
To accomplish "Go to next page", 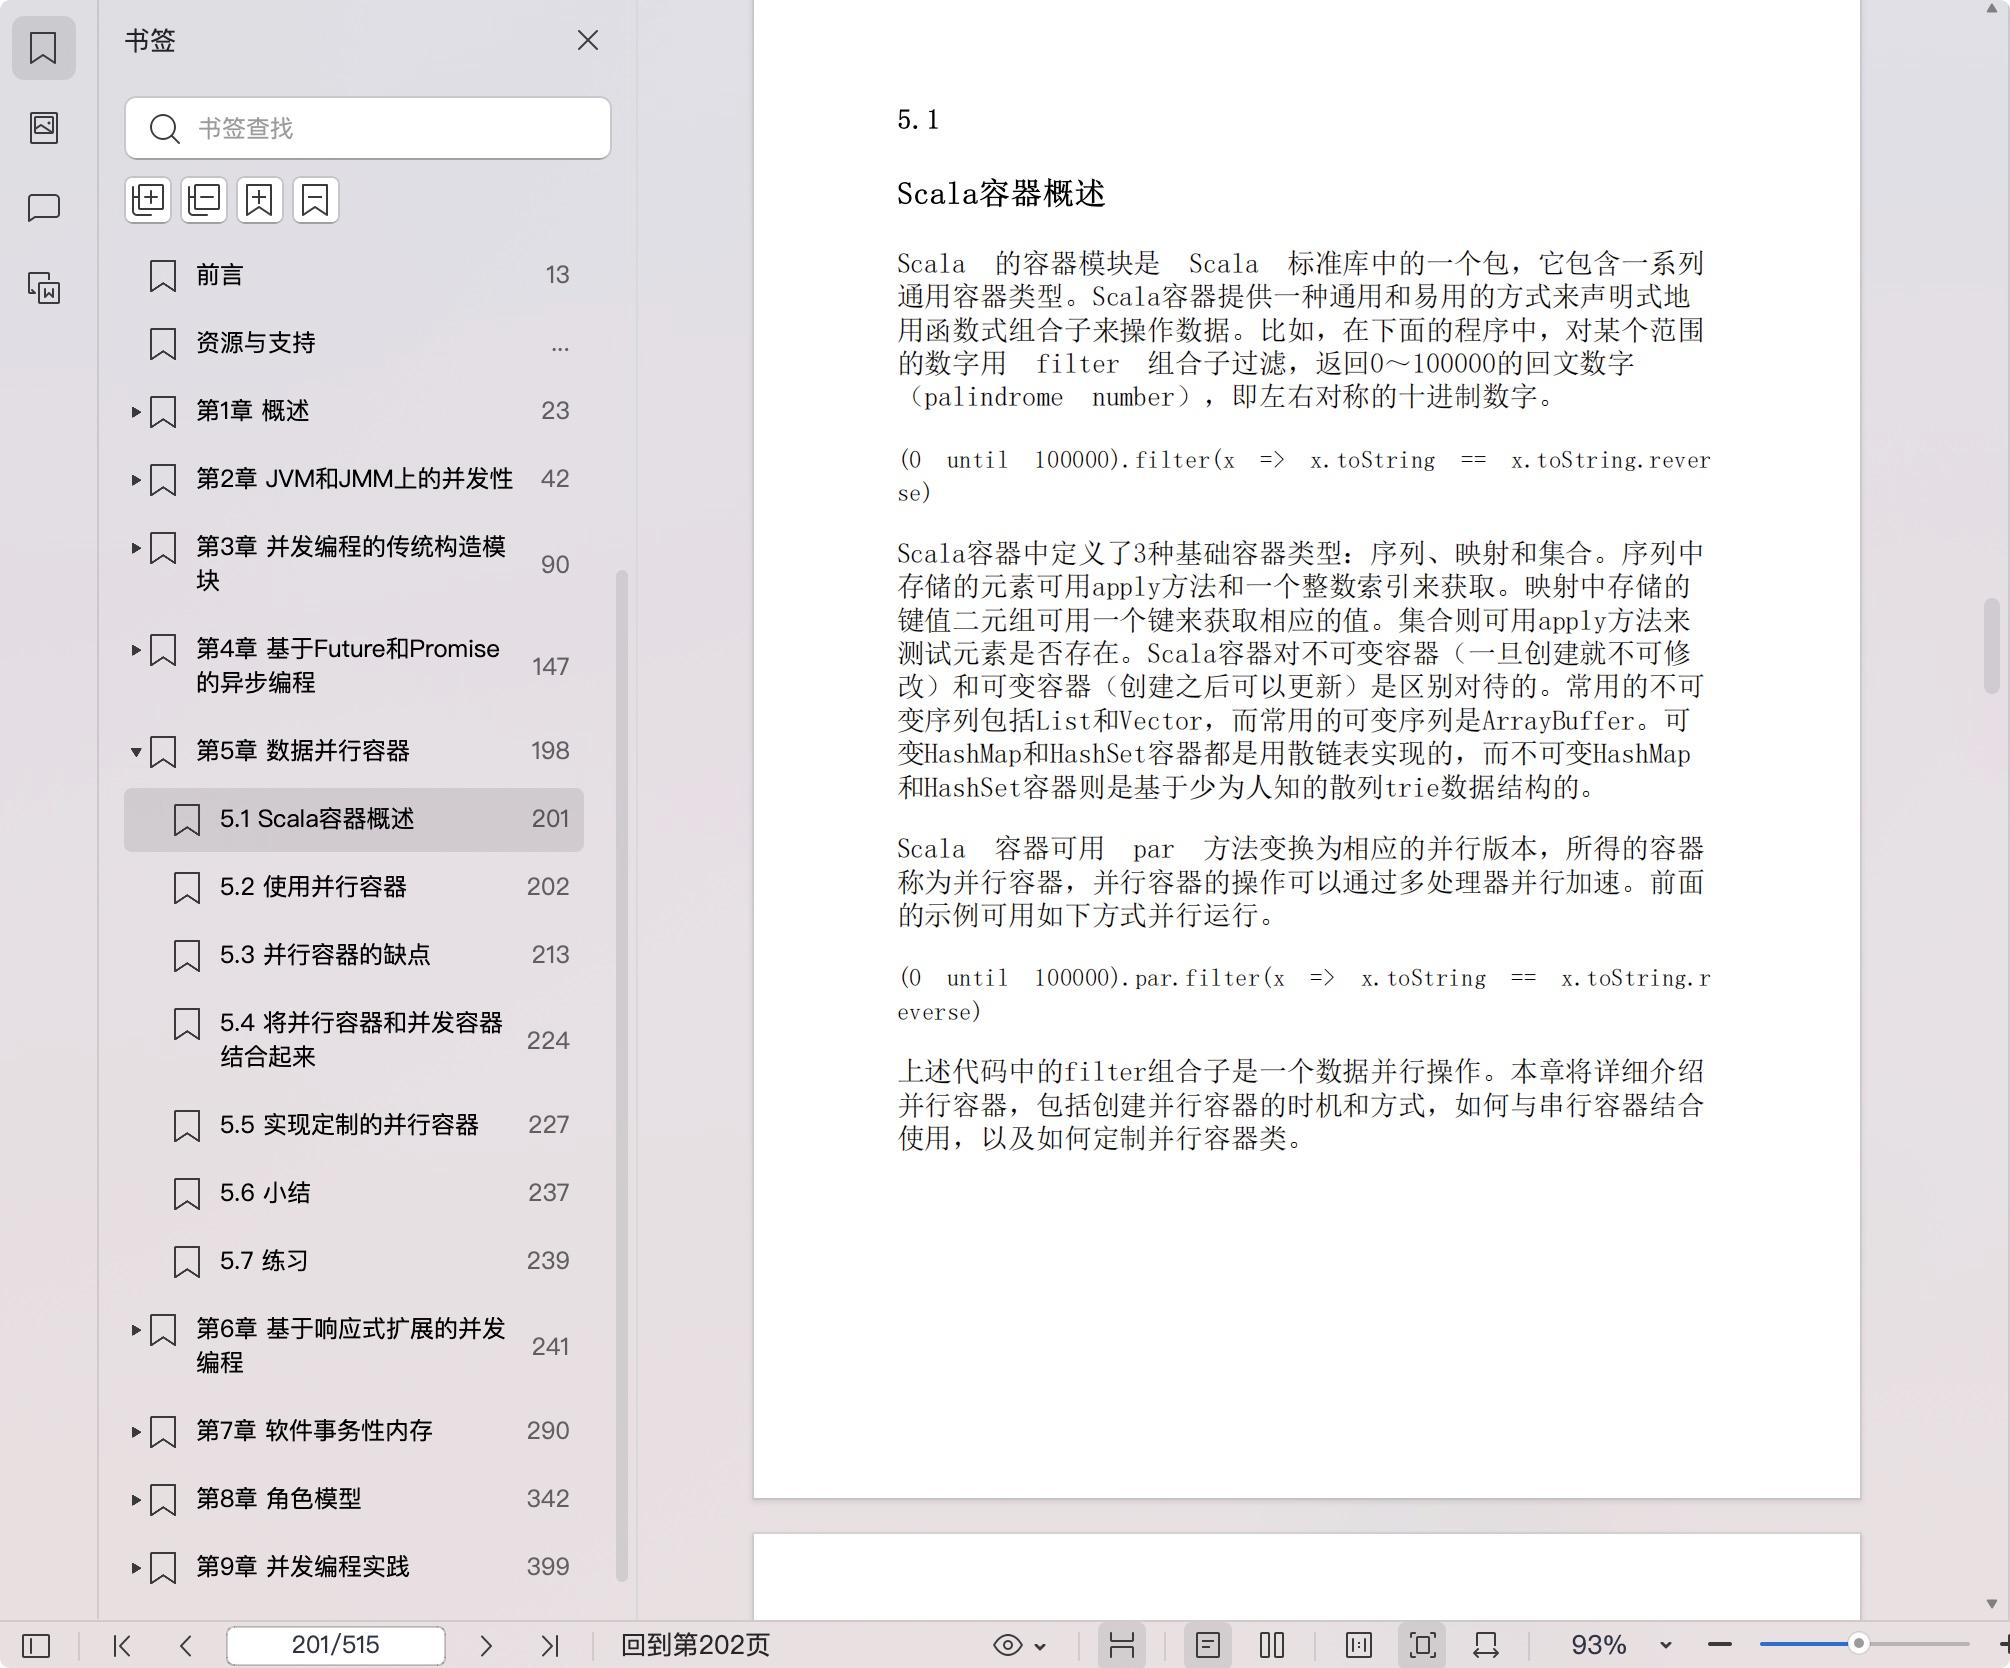I will click(486, 1645).
